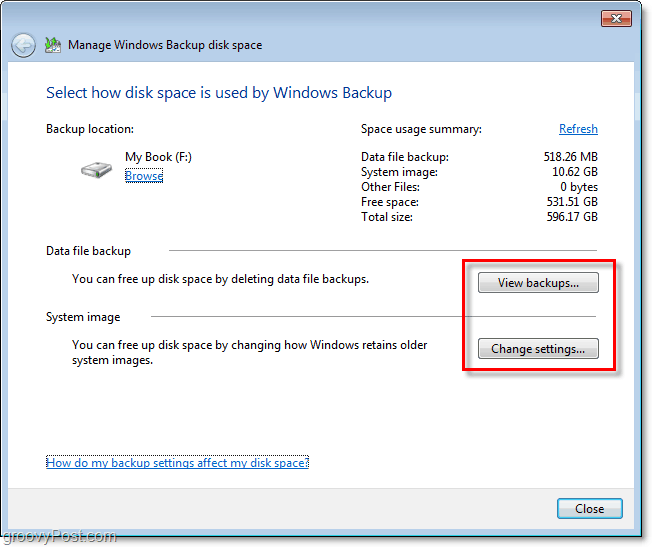Viewport: 652px width, 547px height.
Task: Click the 596.17 GB total size value
Action: click(572, 217)
